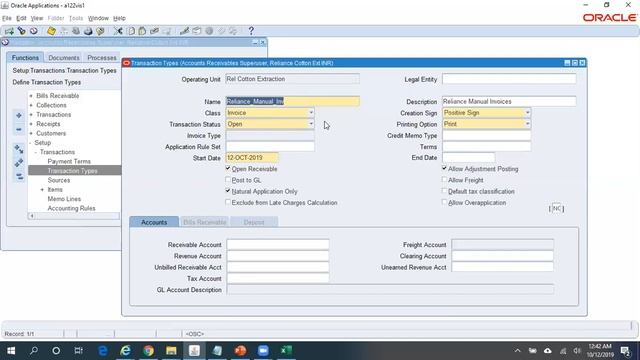Click the Show Navigator toolbar icon
640x360 pixels.
pyautogui.click(x=33, y=31)
